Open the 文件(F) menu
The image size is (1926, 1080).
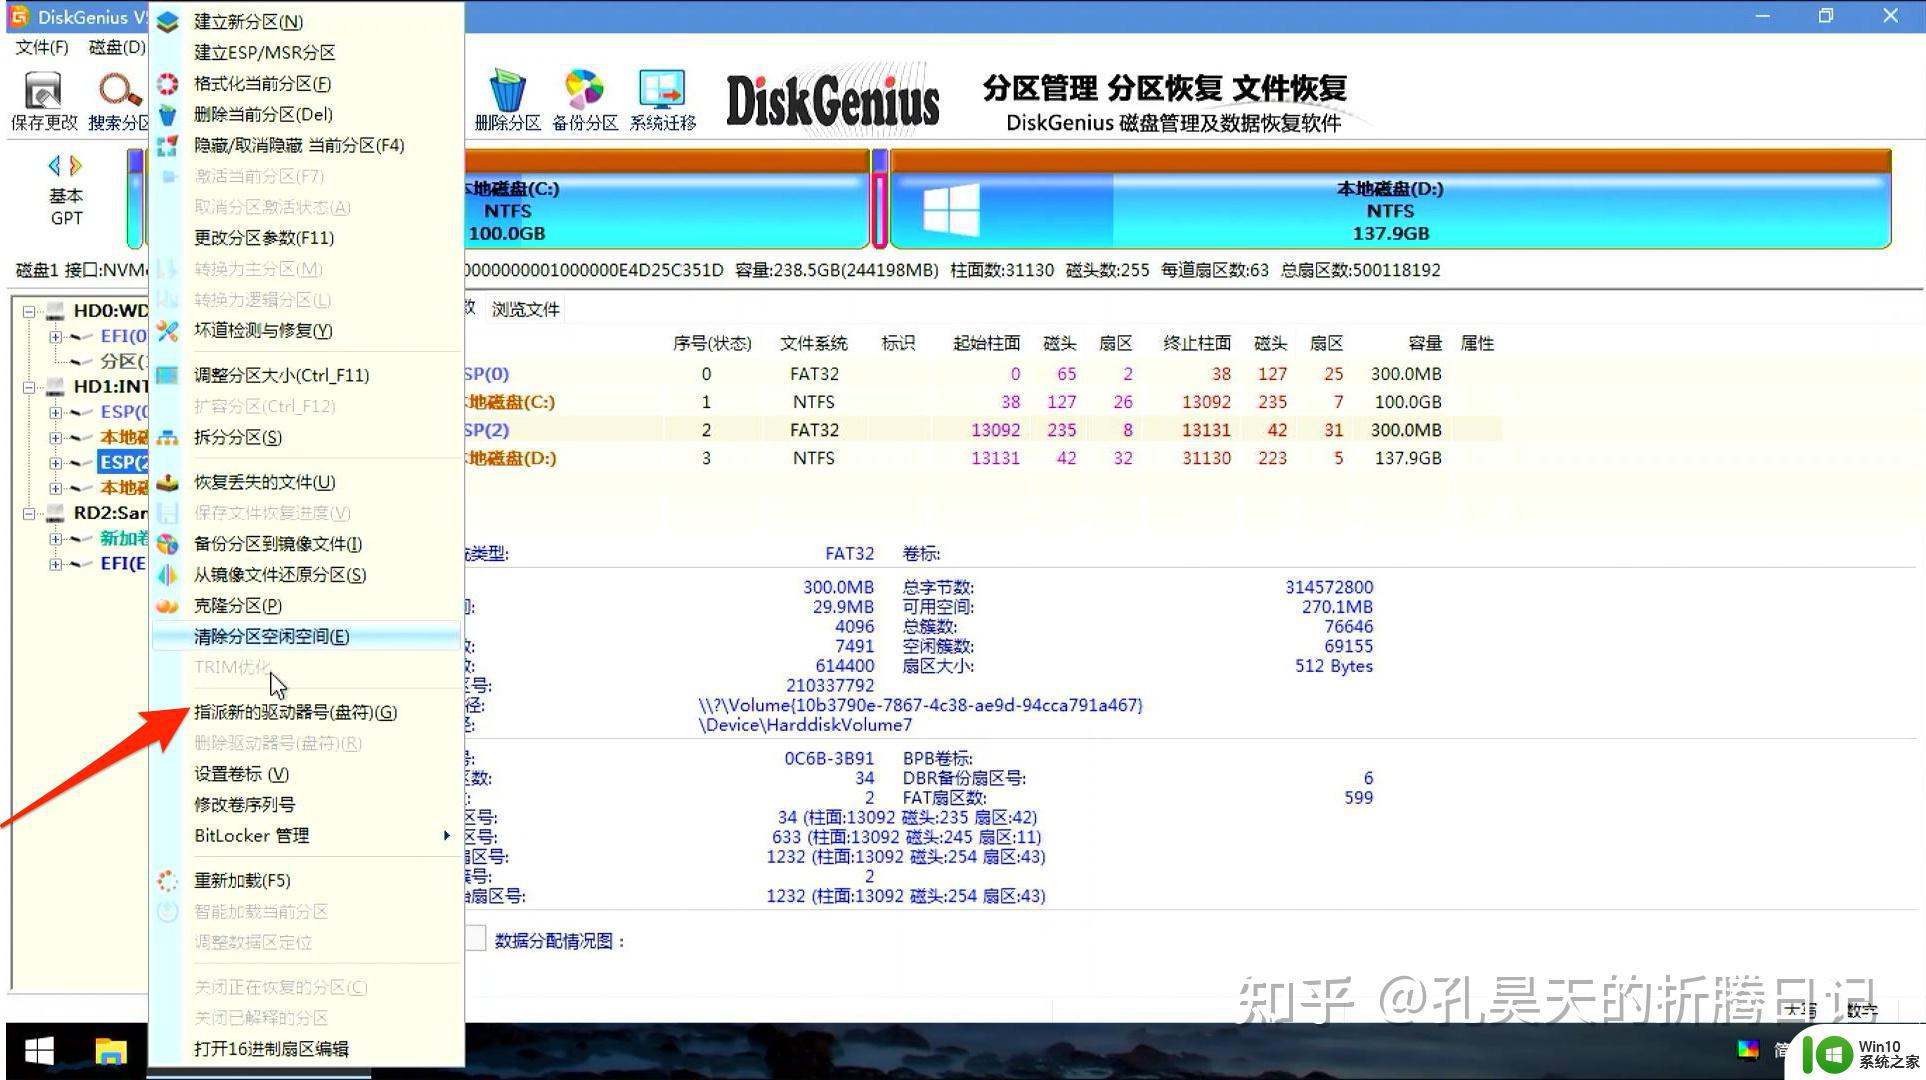42,47
